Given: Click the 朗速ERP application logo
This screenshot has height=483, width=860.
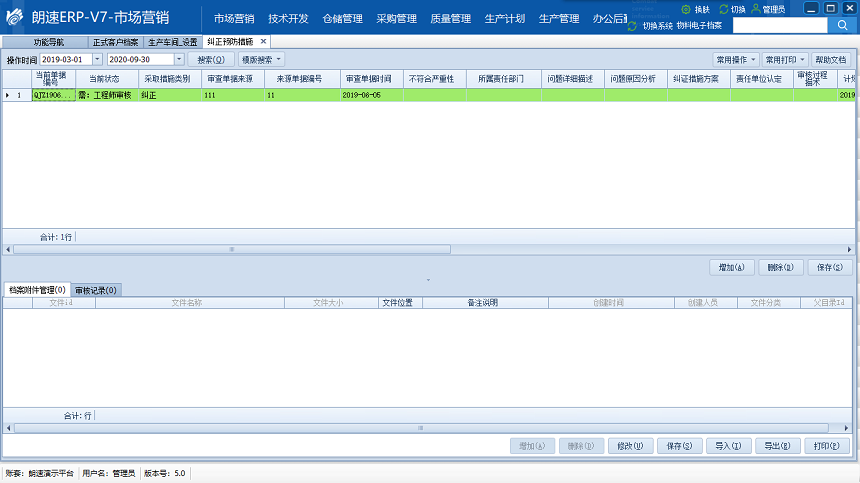Looking at the screenshot, I should point(17,19).
